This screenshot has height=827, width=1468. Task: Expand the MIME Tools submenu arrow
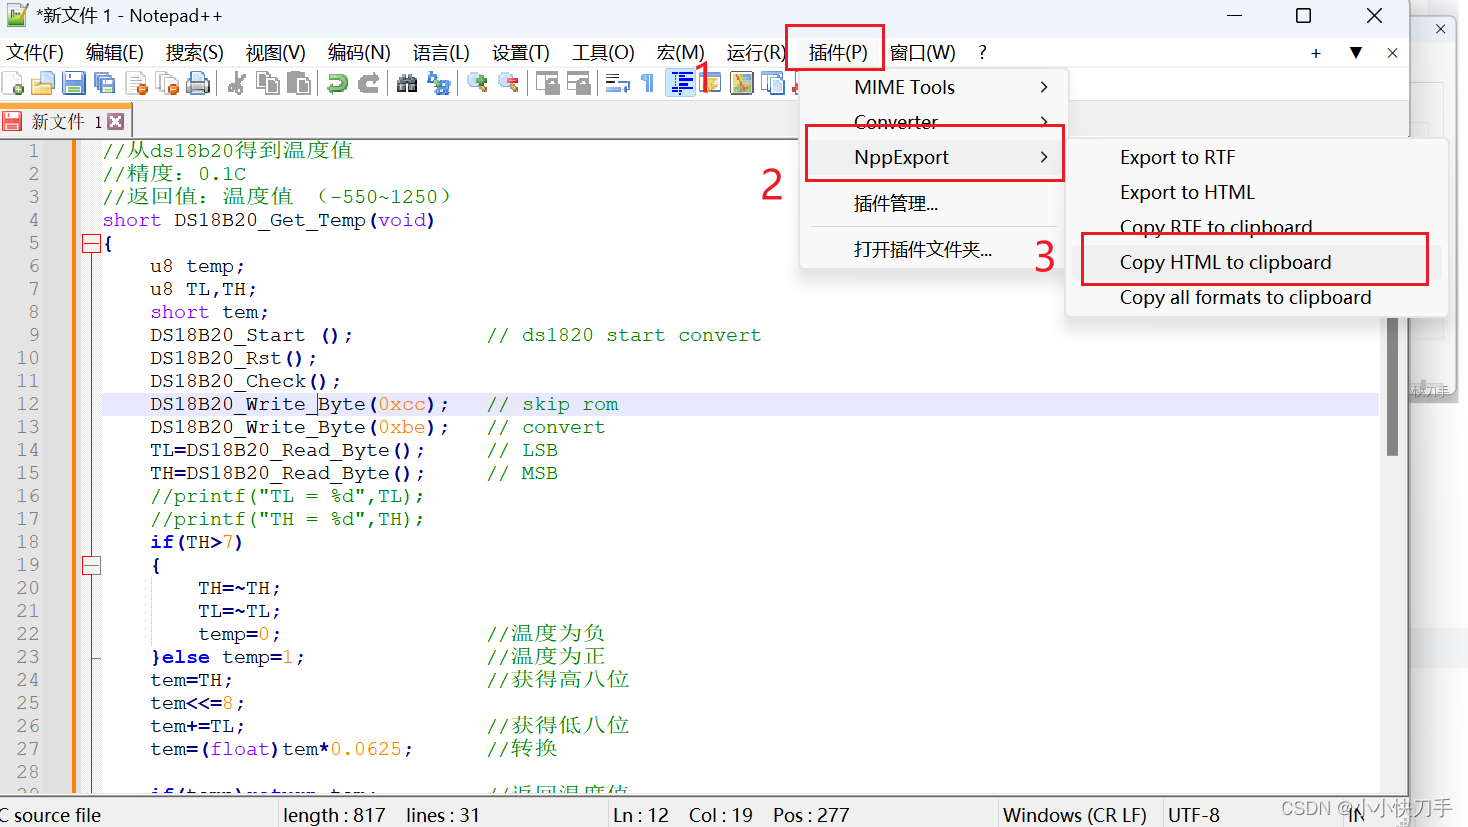[x=1044, y=87]
